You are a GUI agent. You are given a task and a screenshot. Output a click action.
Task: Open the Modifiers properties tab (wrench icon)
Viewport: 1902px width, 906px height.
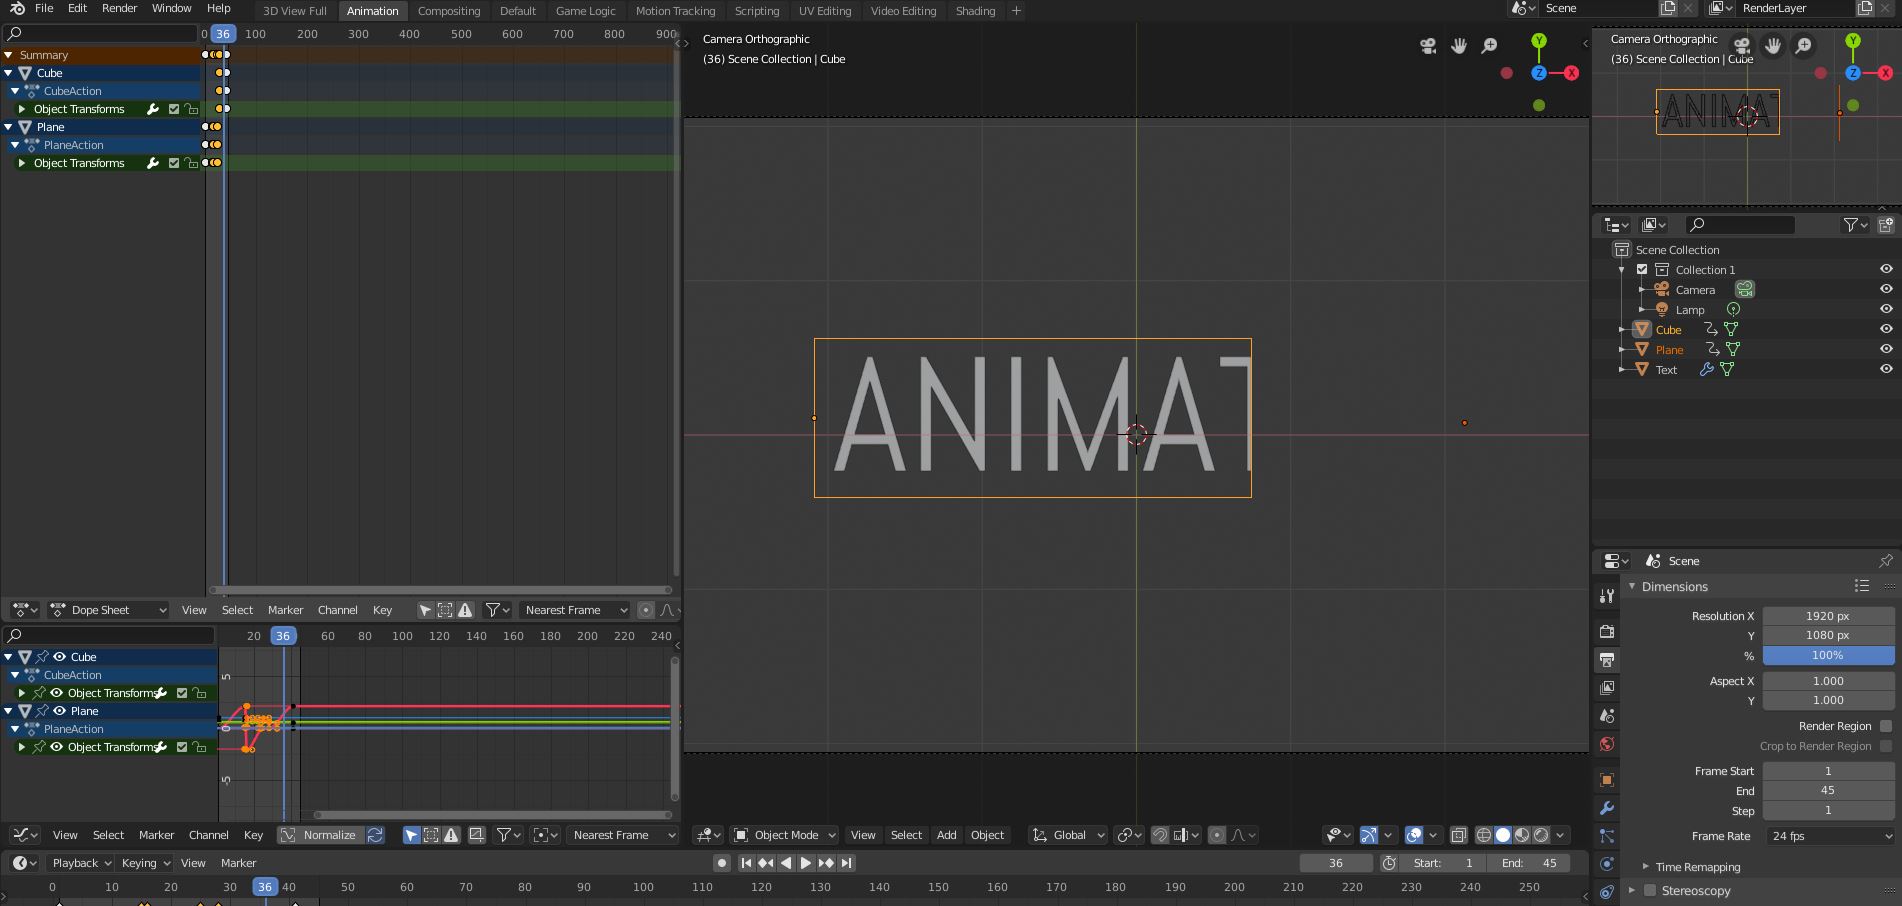[x=1607, y=808]
